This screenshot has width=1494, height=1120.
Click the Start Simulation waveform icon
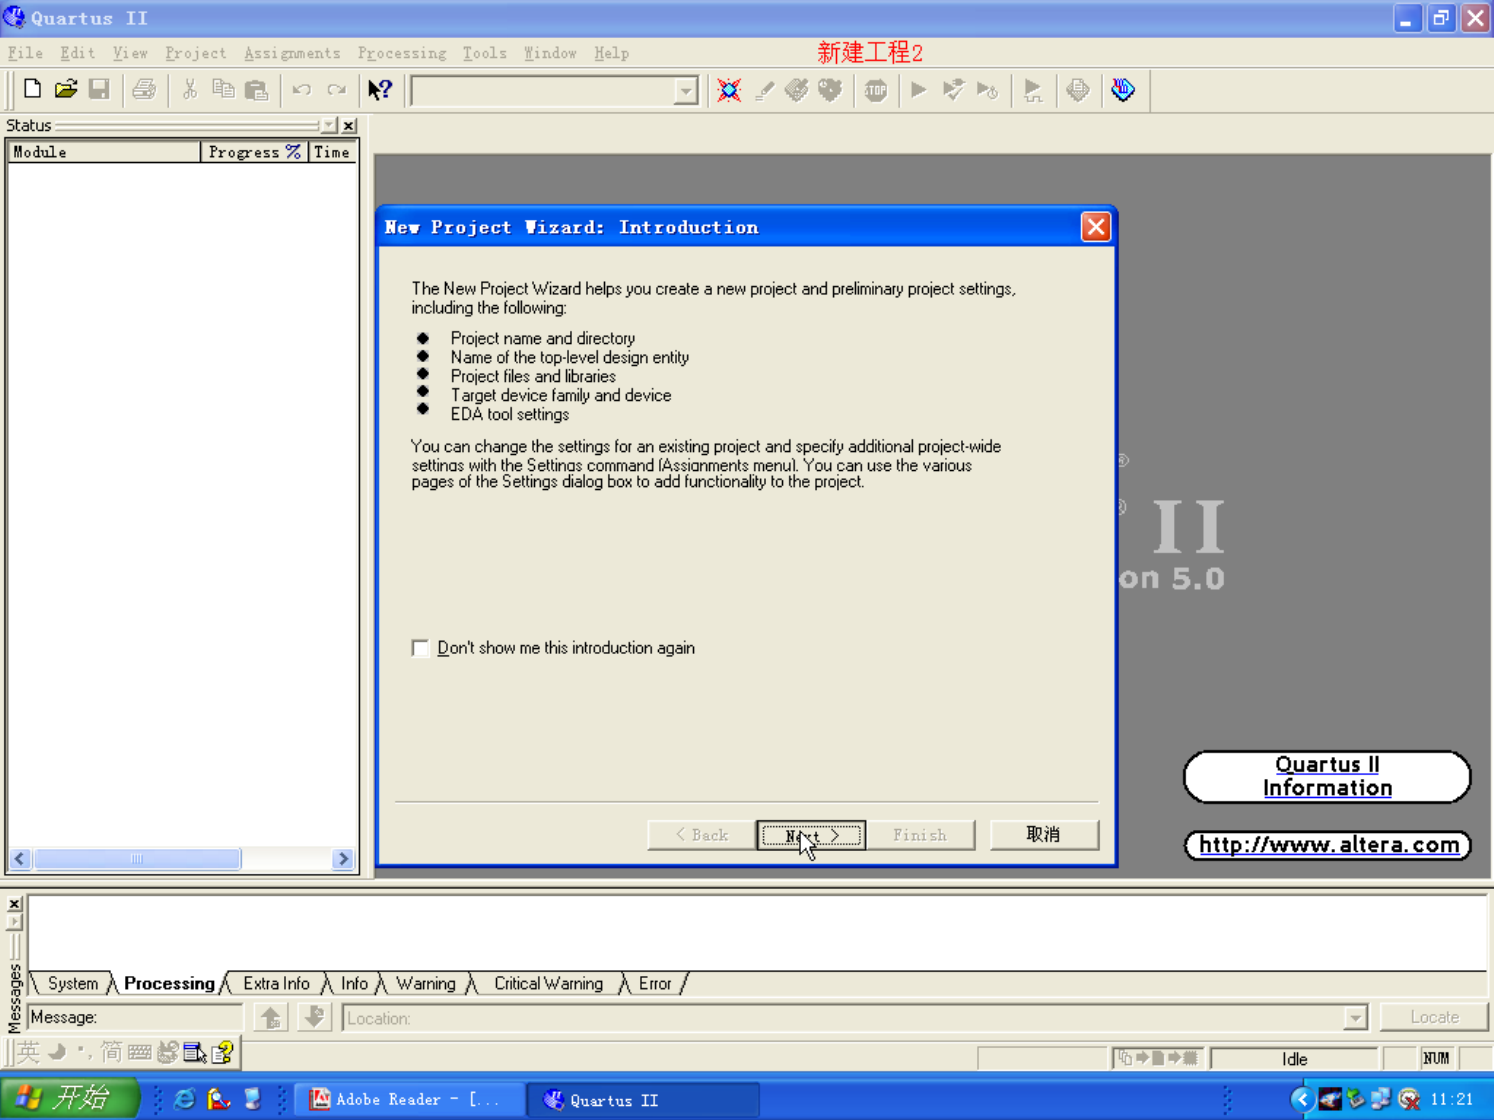1033,90
